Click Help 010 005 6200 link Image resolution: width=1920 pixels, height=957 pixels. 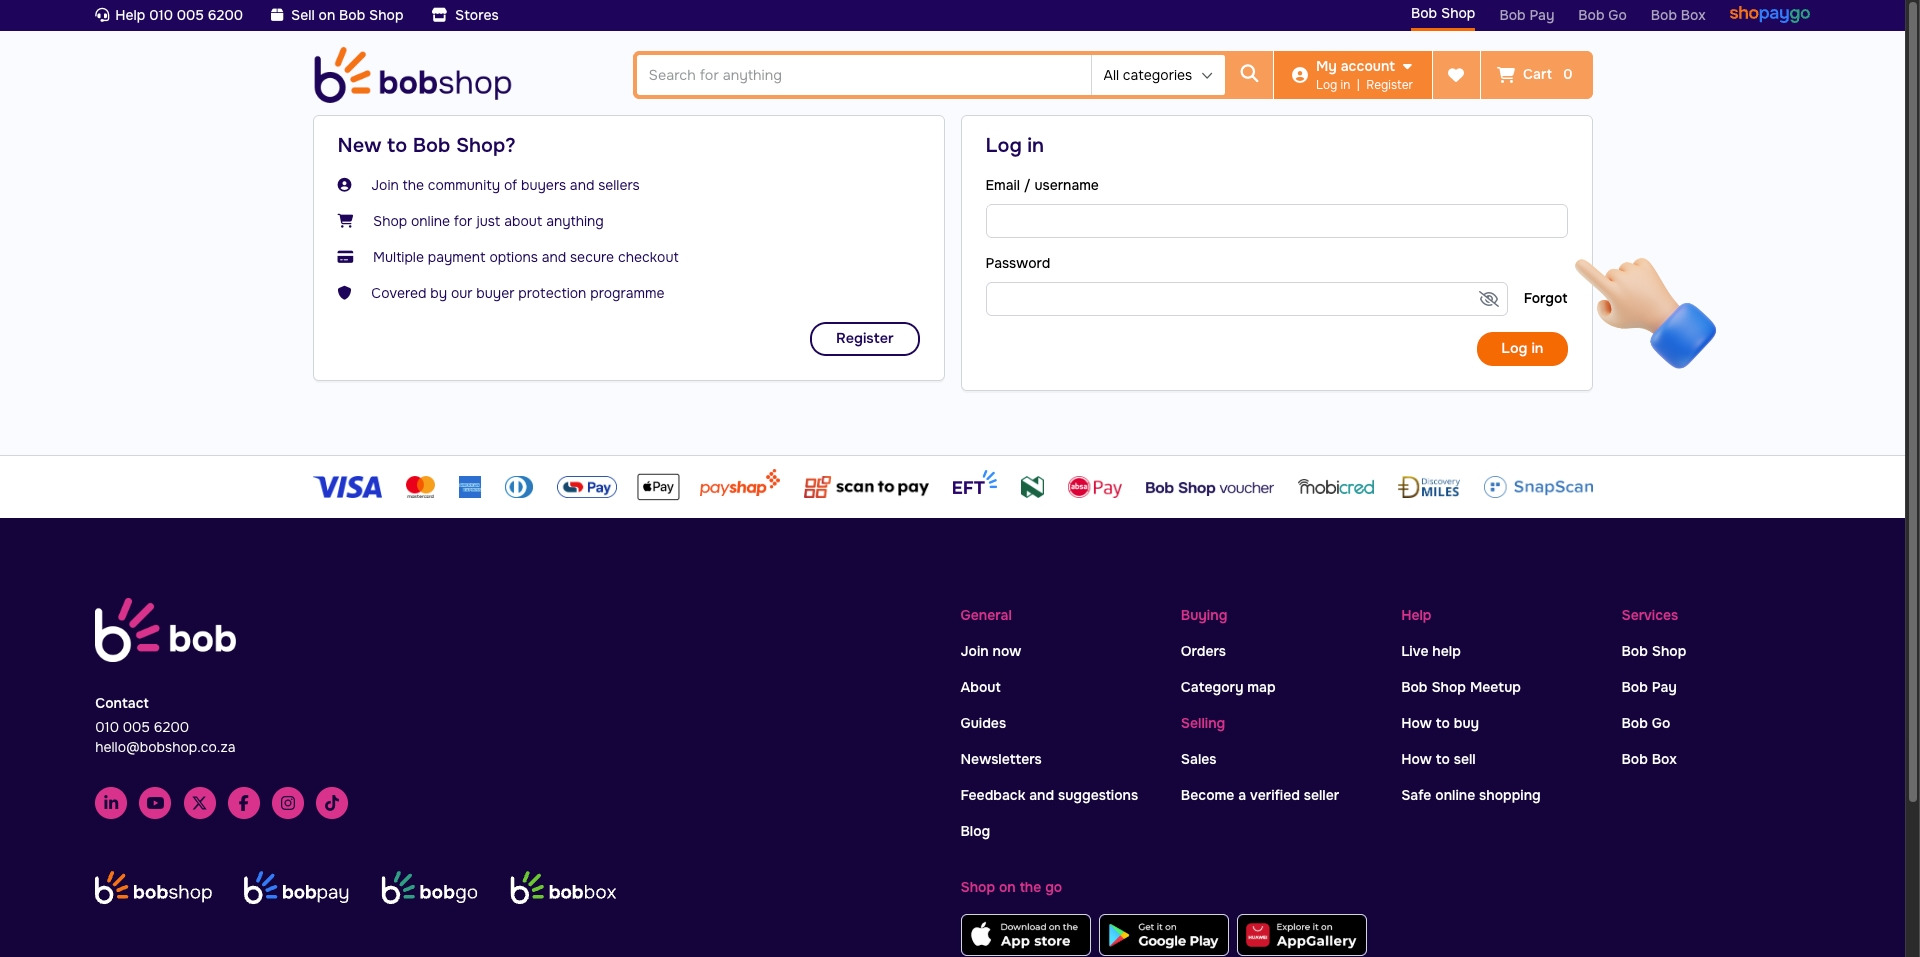[x=169, y=15]
